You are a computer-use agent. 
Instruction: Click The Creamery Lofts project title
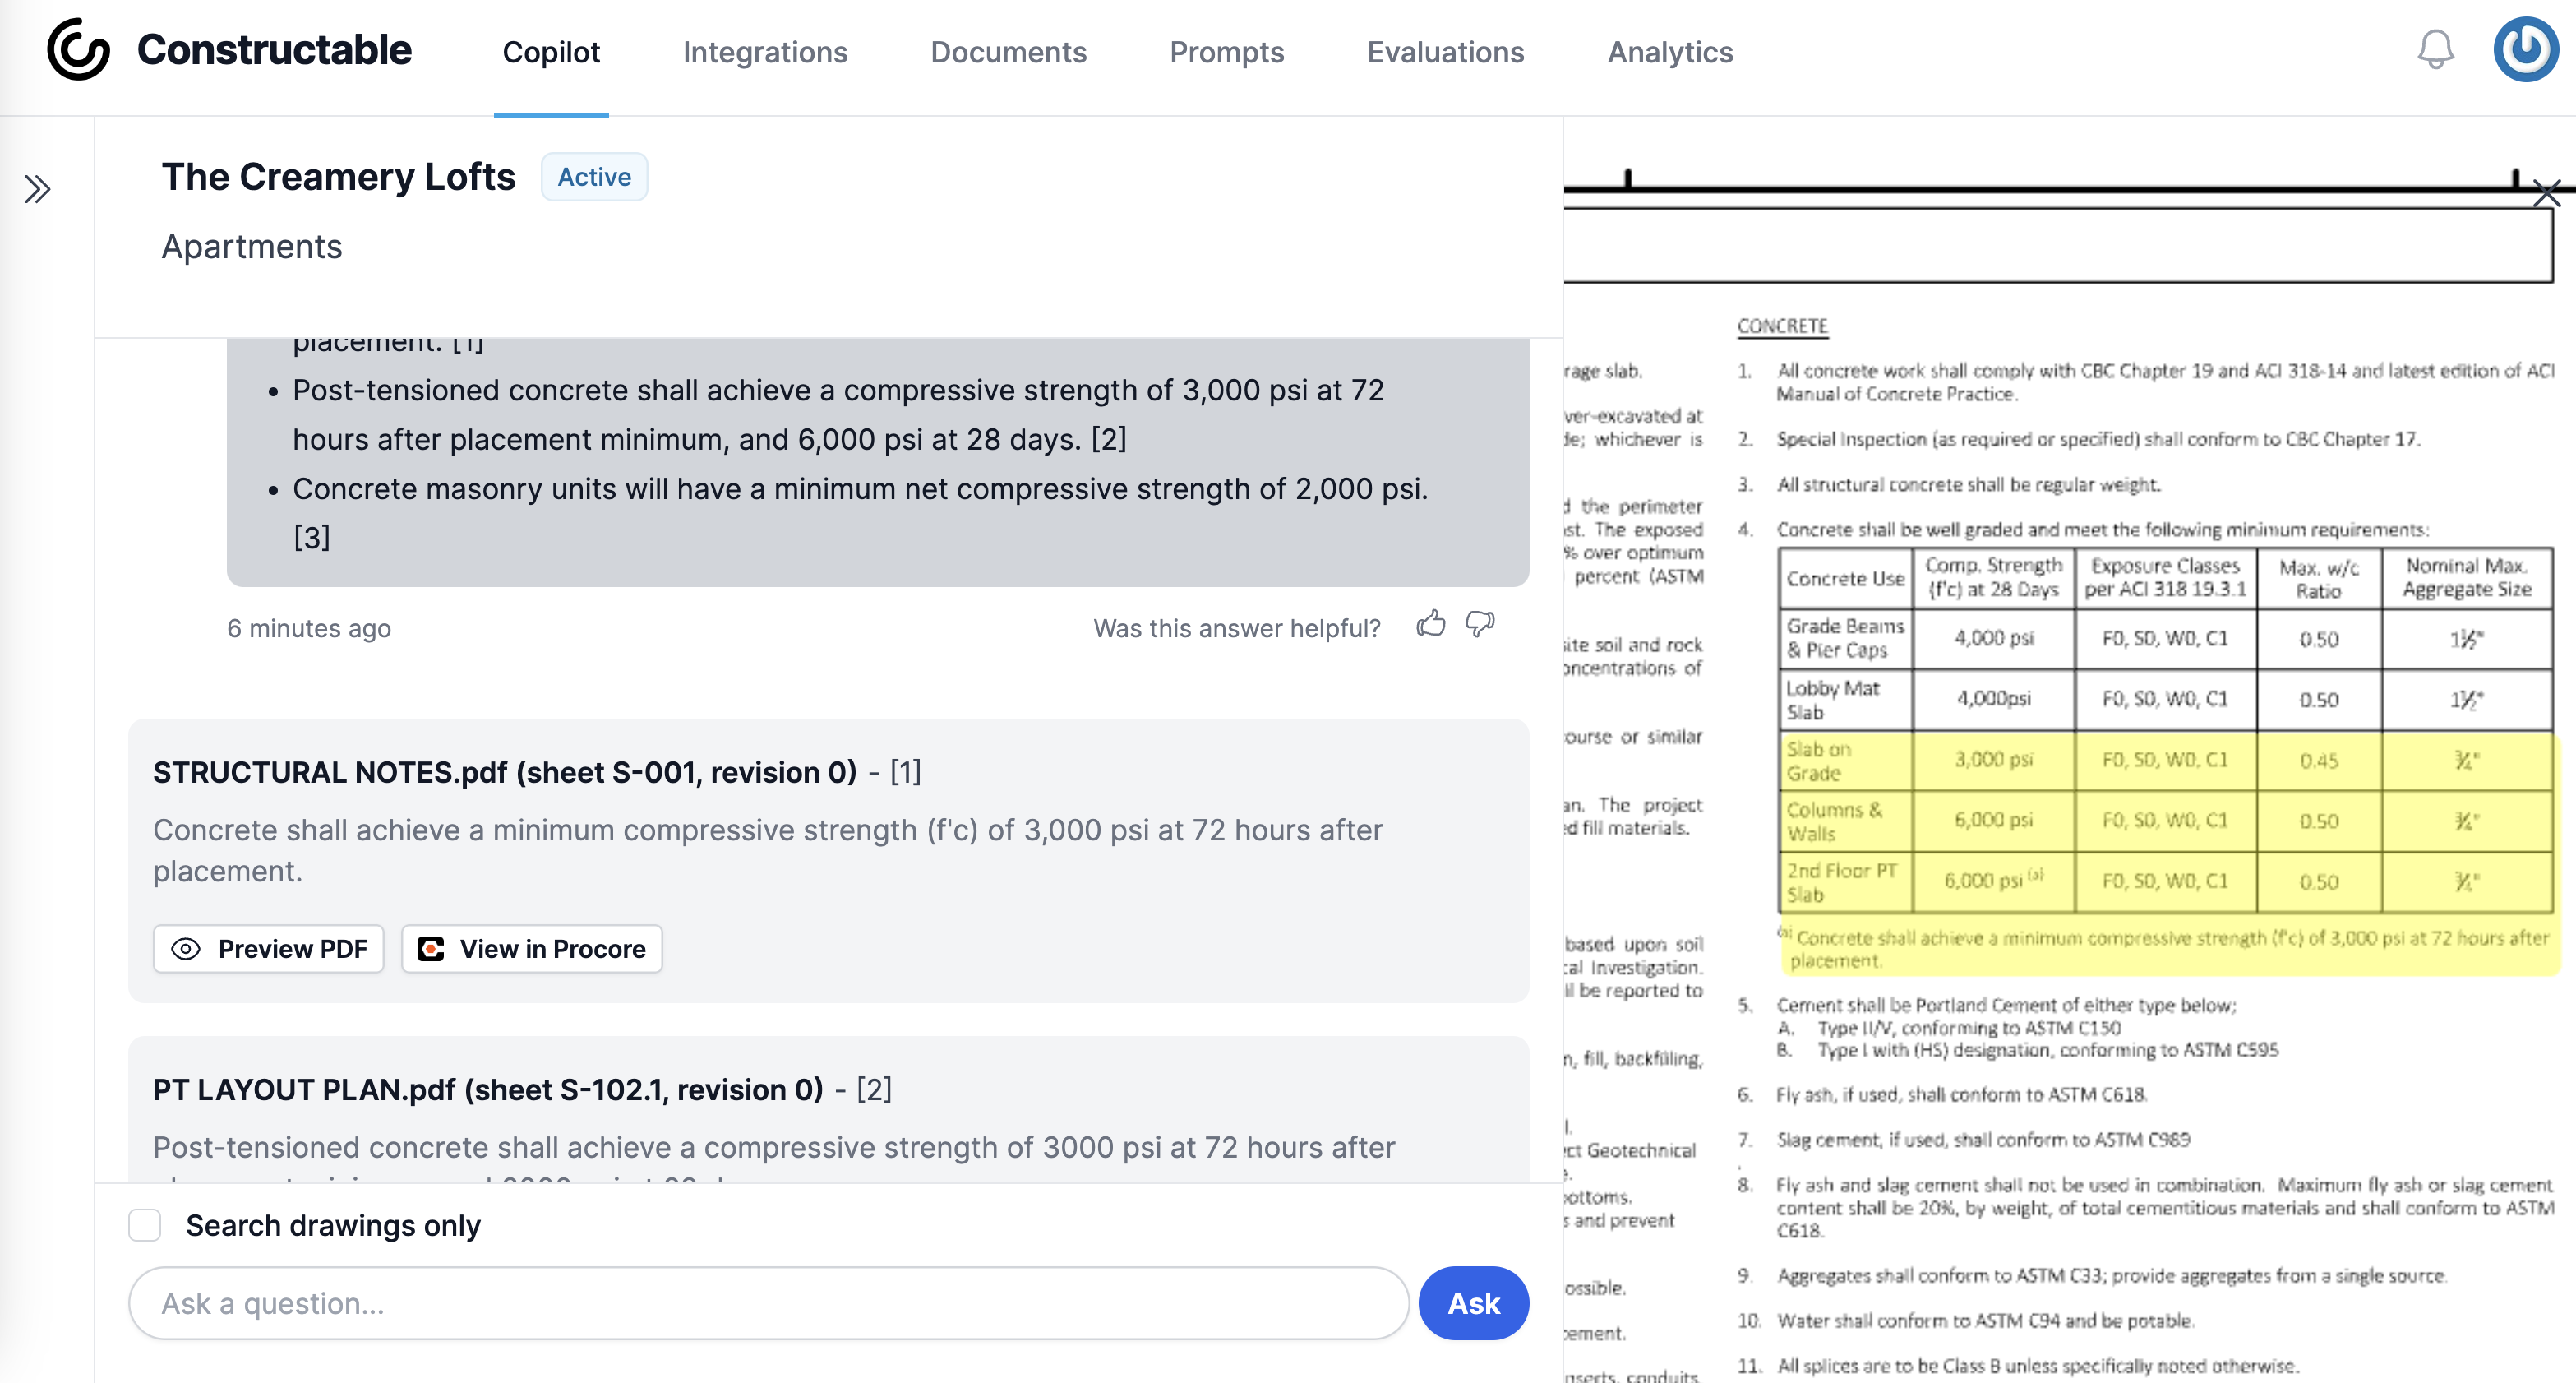coord(339,177)
